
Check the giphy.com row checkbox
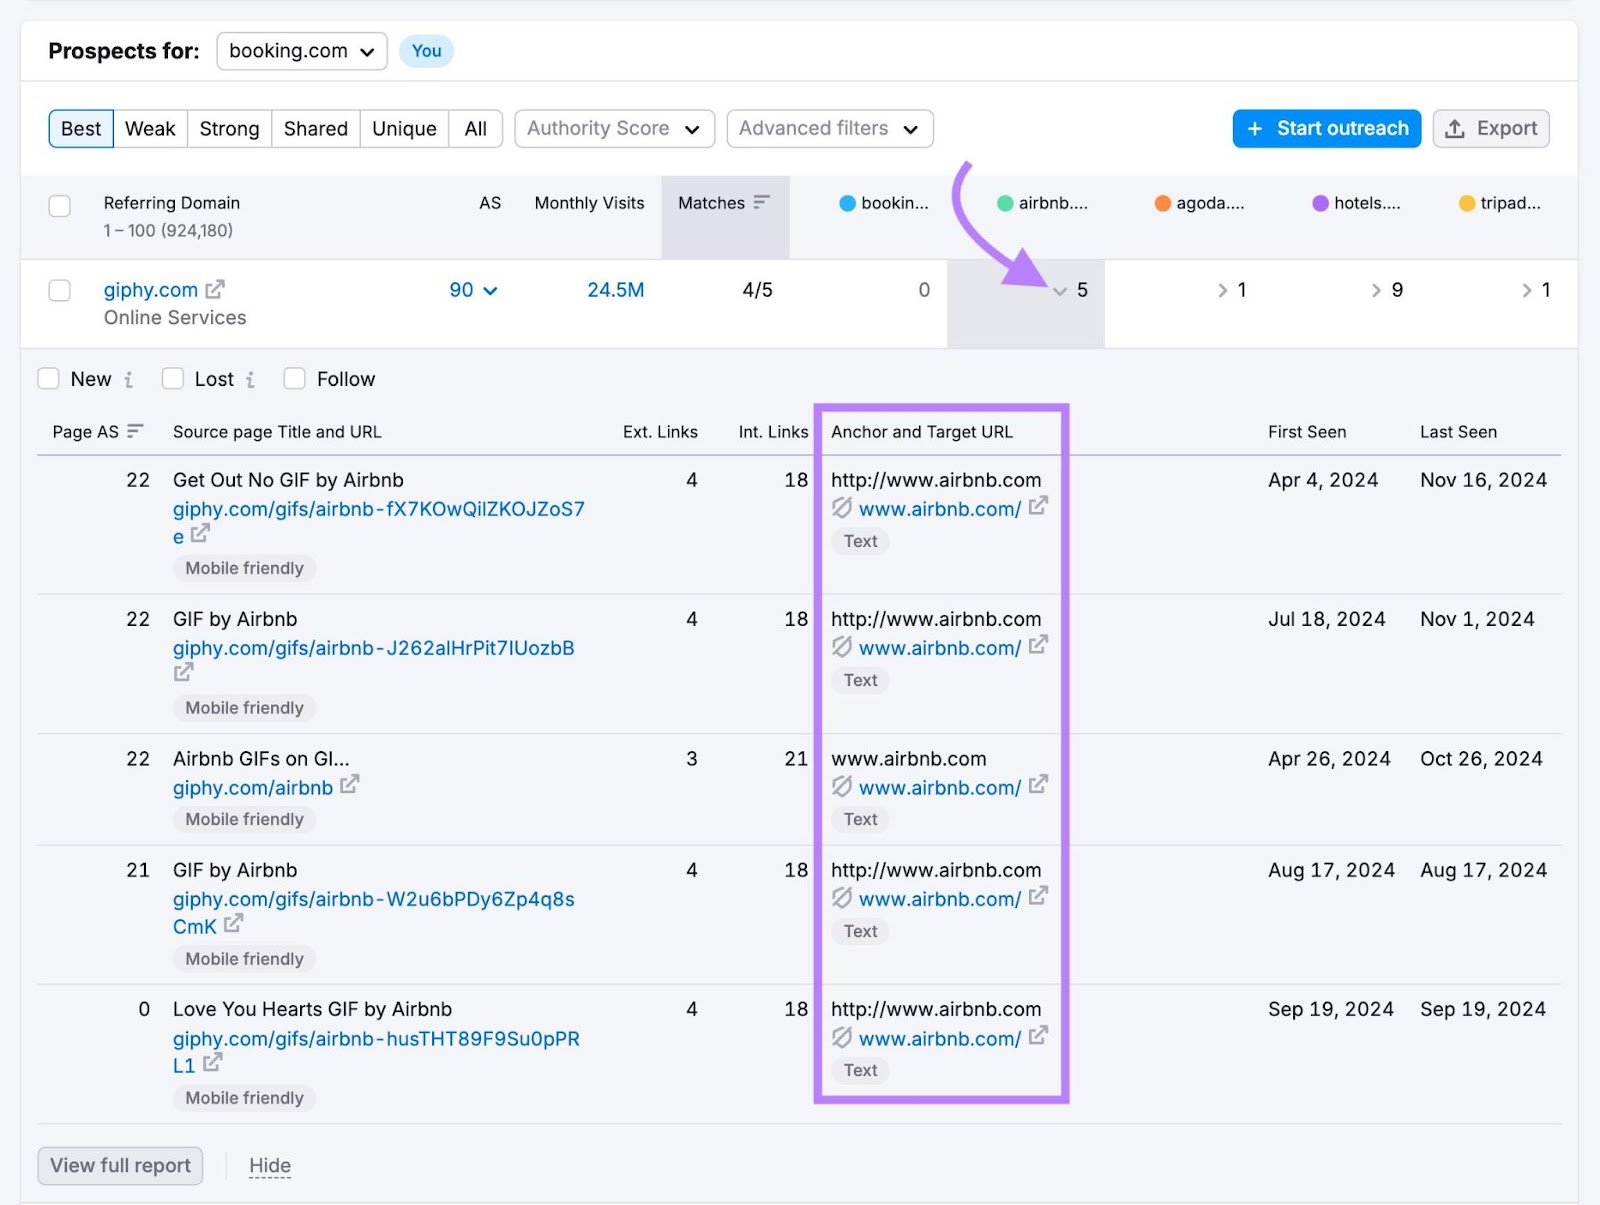(x=60, y=290)
